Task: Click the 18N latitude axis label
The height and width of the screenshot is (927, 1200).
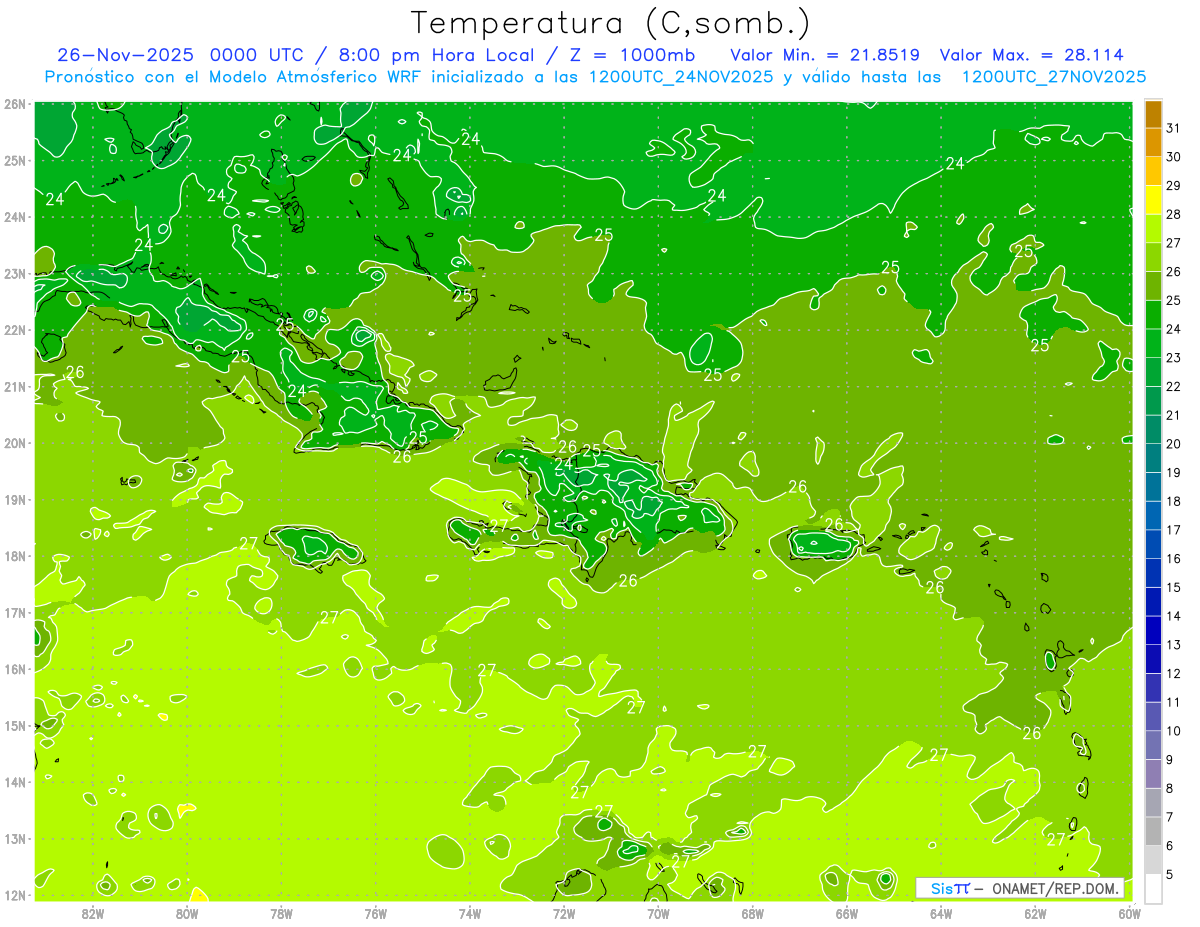Action: click(x=15, y=556)
